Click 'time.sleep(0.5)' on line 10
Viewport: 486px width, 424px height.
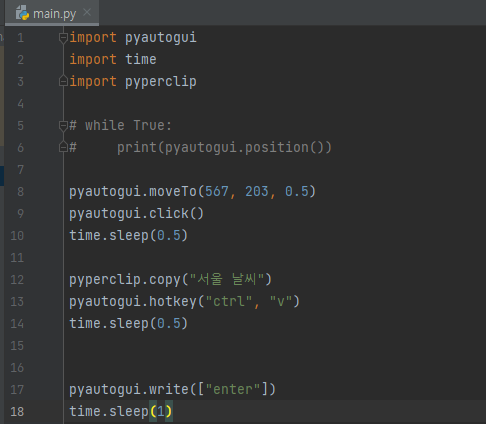point(129,236)
